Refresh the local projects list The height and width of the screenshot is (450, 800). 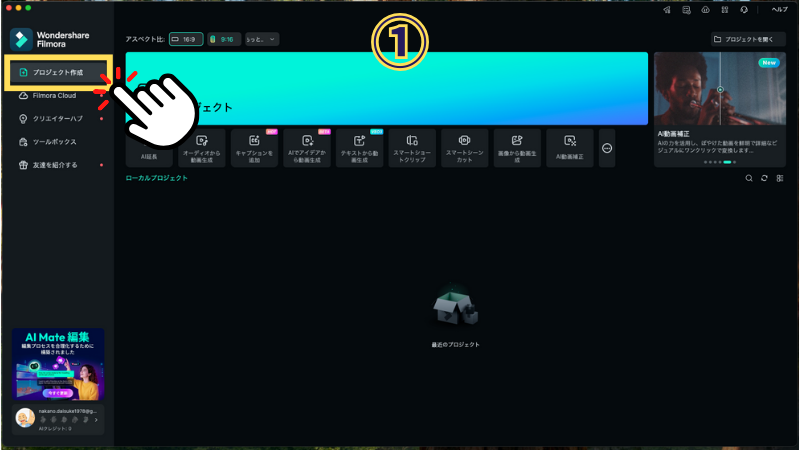(x=764, y=178)
